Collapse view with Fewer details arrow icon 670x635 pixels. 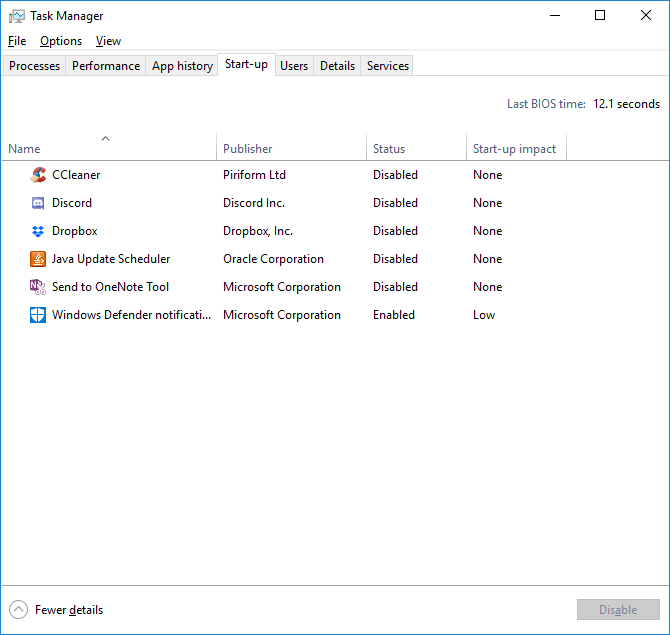point(18,610)
